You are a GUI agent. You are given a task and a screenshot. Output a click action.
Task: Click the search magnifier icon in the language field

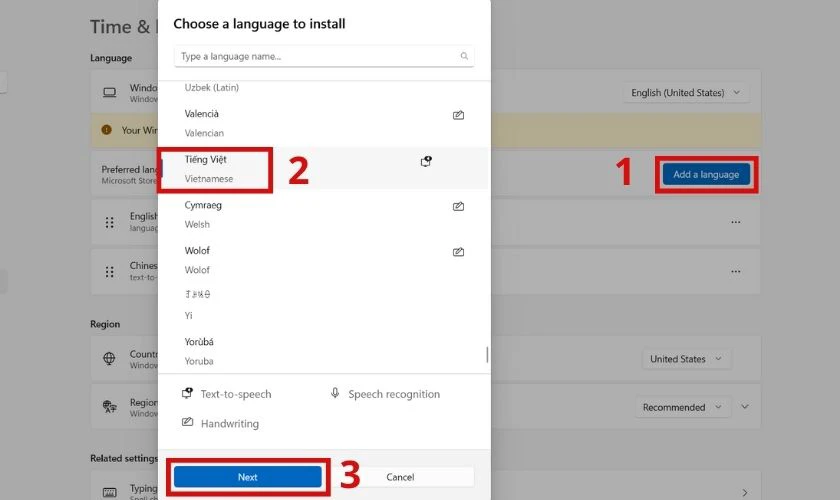coord(464,56)
